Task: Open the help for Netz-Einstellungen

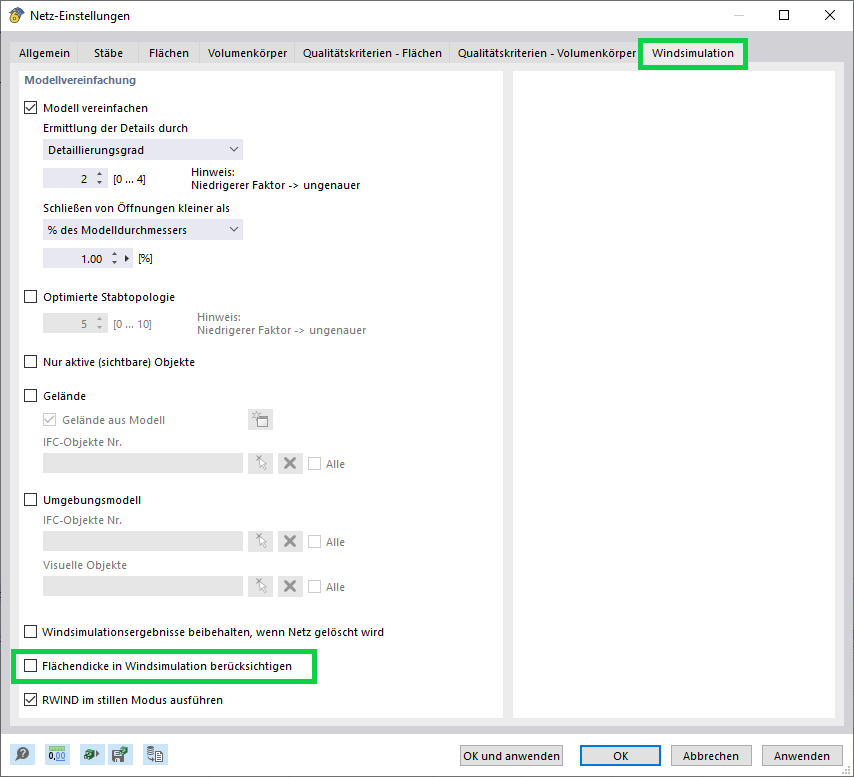Action: 21,755
